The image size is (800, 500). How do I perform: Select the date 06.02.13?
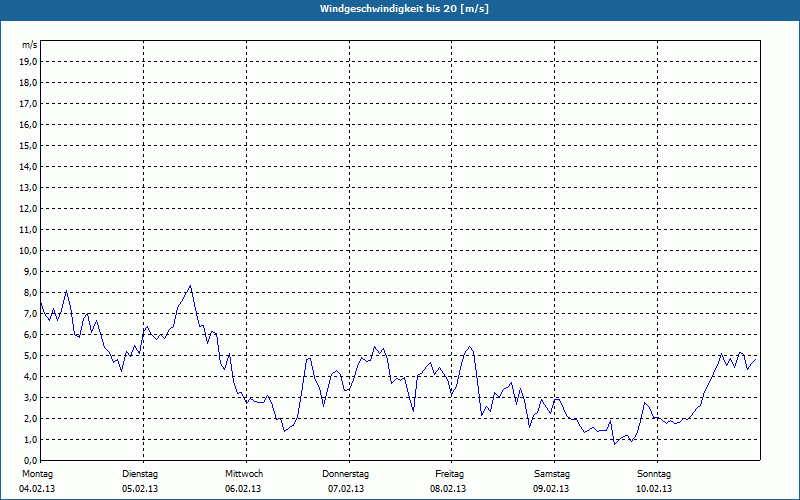(243, 489)
